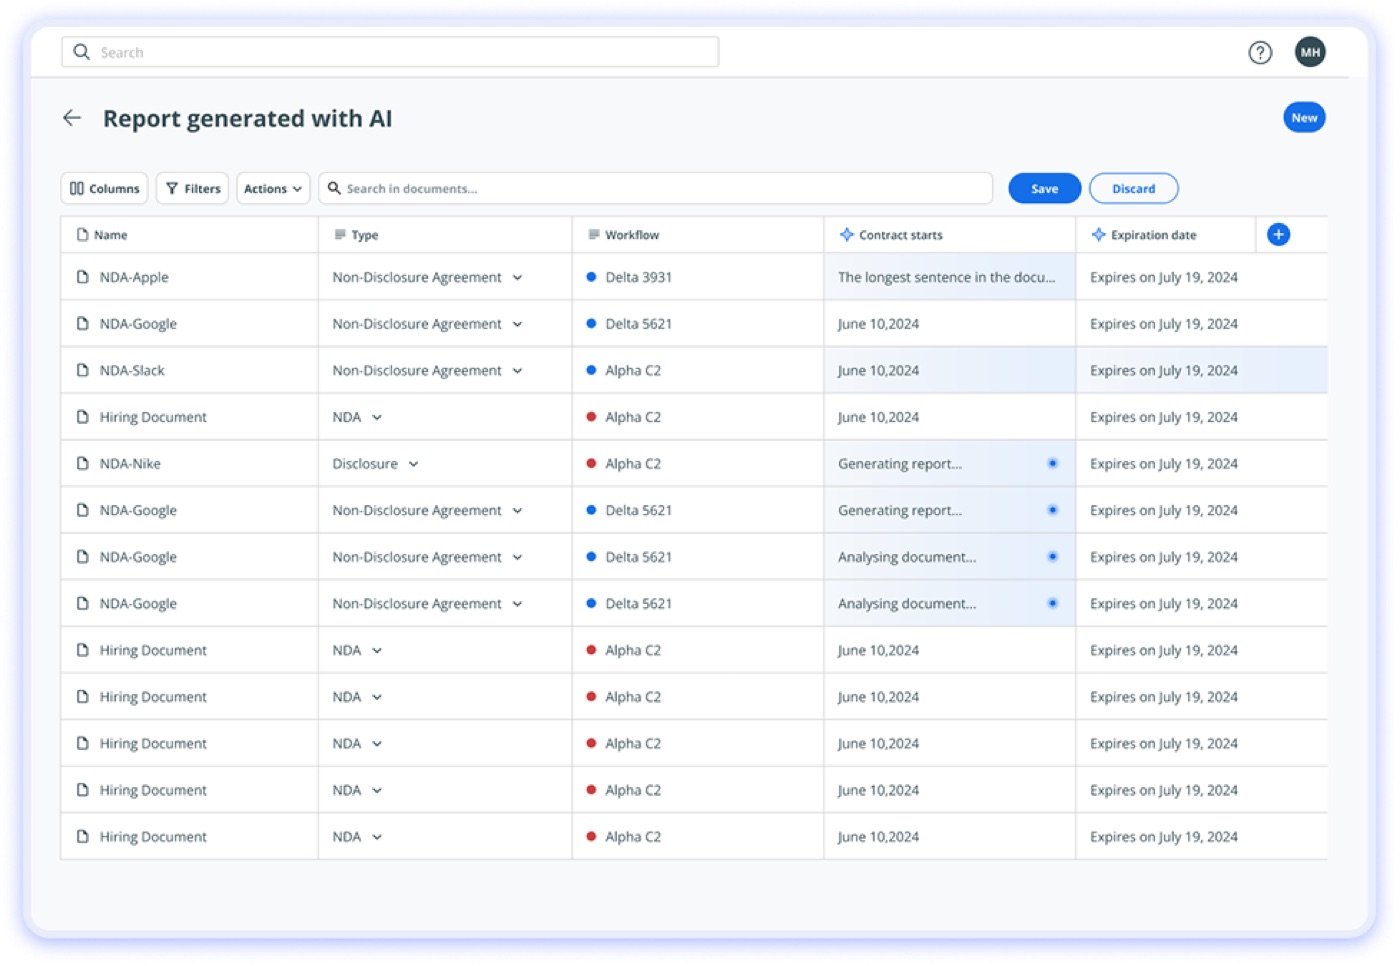Open the help question mark icon
Viewport: 1400px width, 966px height.
1260,53
